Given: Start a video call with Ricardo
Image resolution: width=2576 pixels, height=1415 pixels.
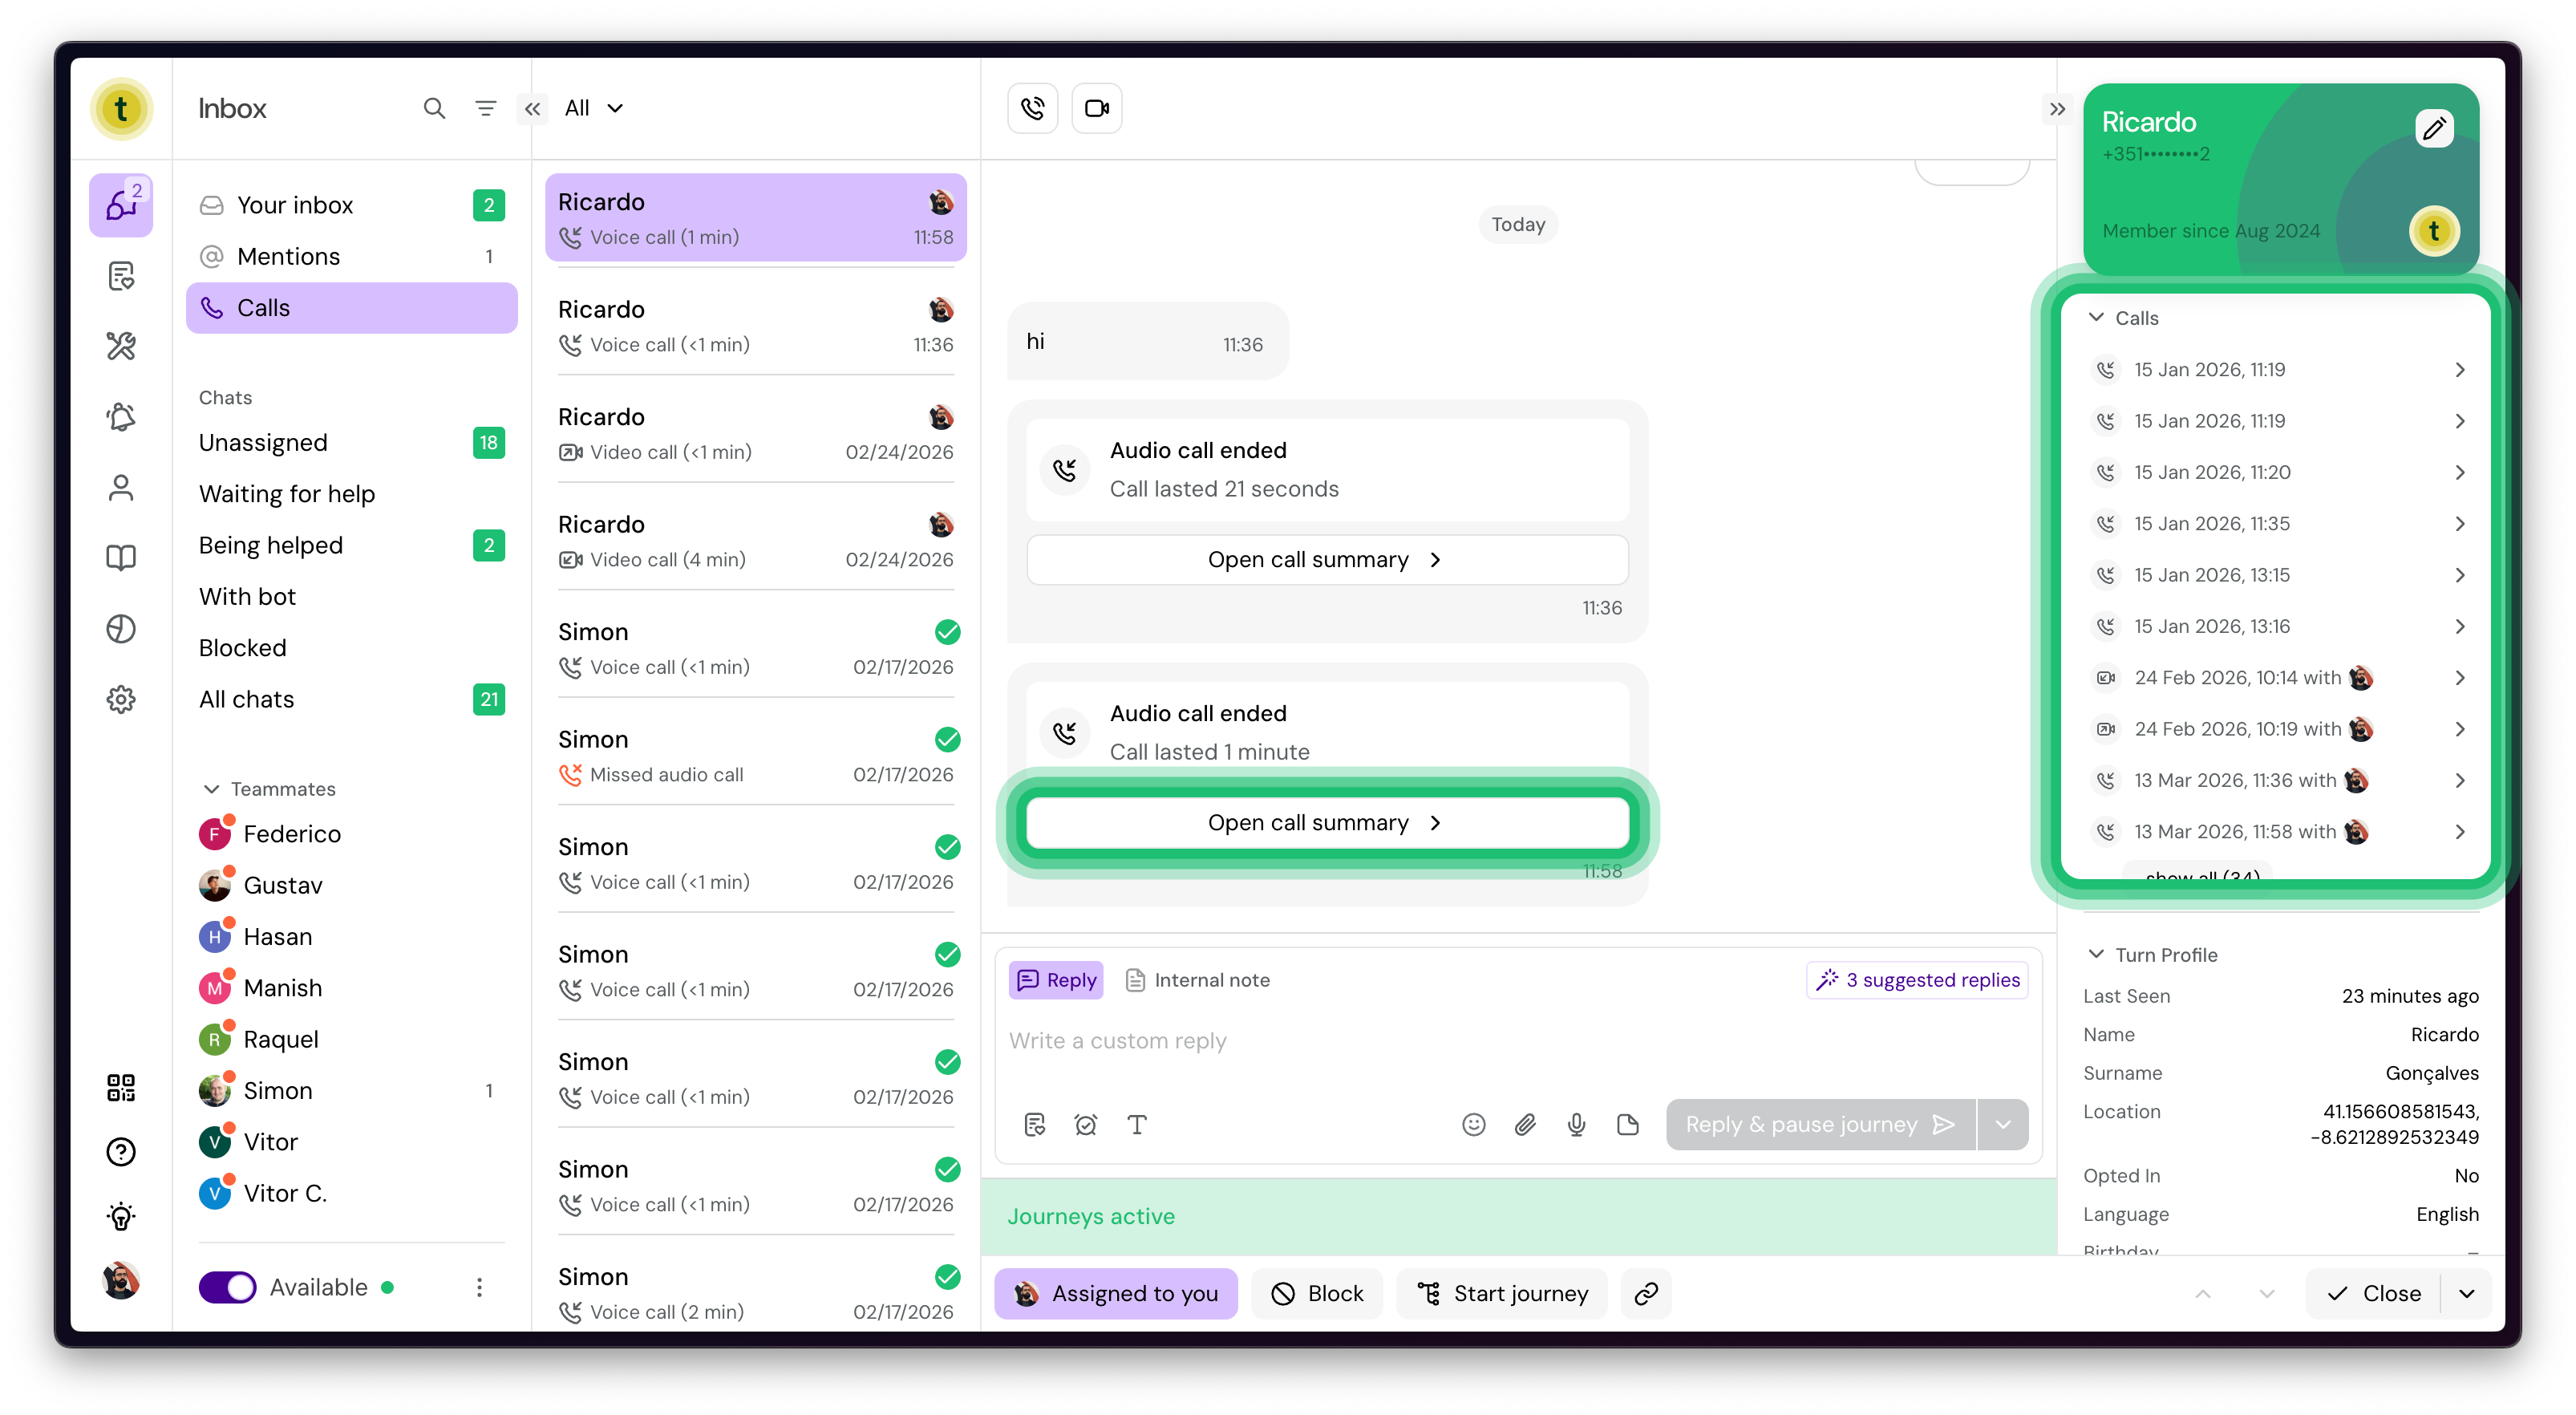Looking at the screenshot, I should pos(1096,108).
